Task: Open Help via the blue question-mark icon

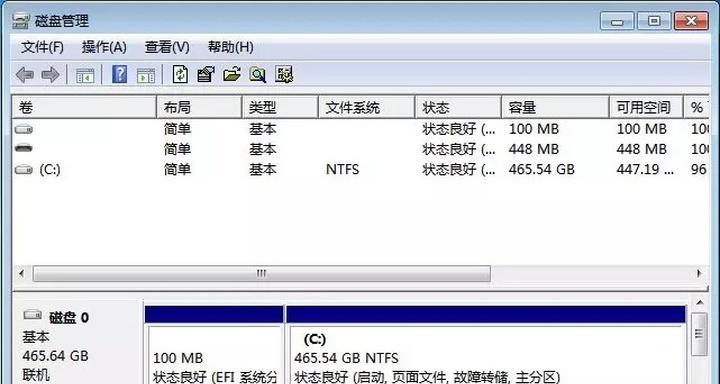Action: pos(119,74)
